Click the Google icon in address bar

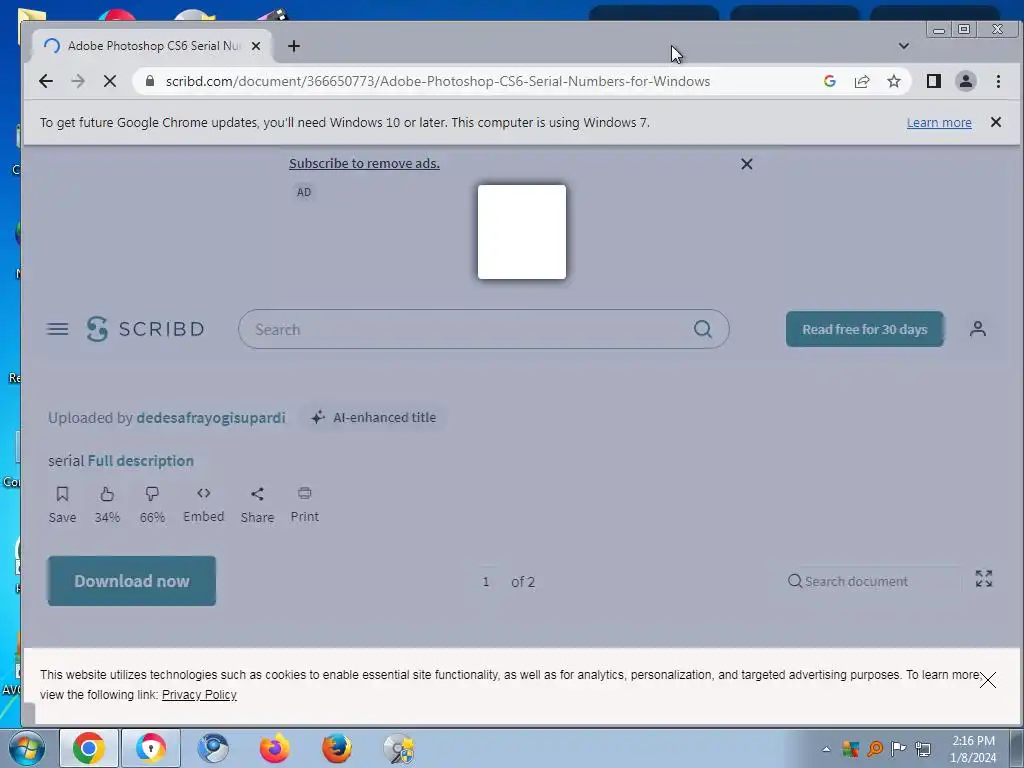pyautogui.click(x=829, y=81)
